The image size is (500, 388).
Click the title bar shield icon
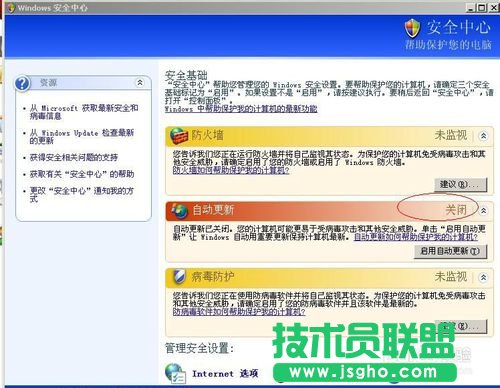coord(10,7)
